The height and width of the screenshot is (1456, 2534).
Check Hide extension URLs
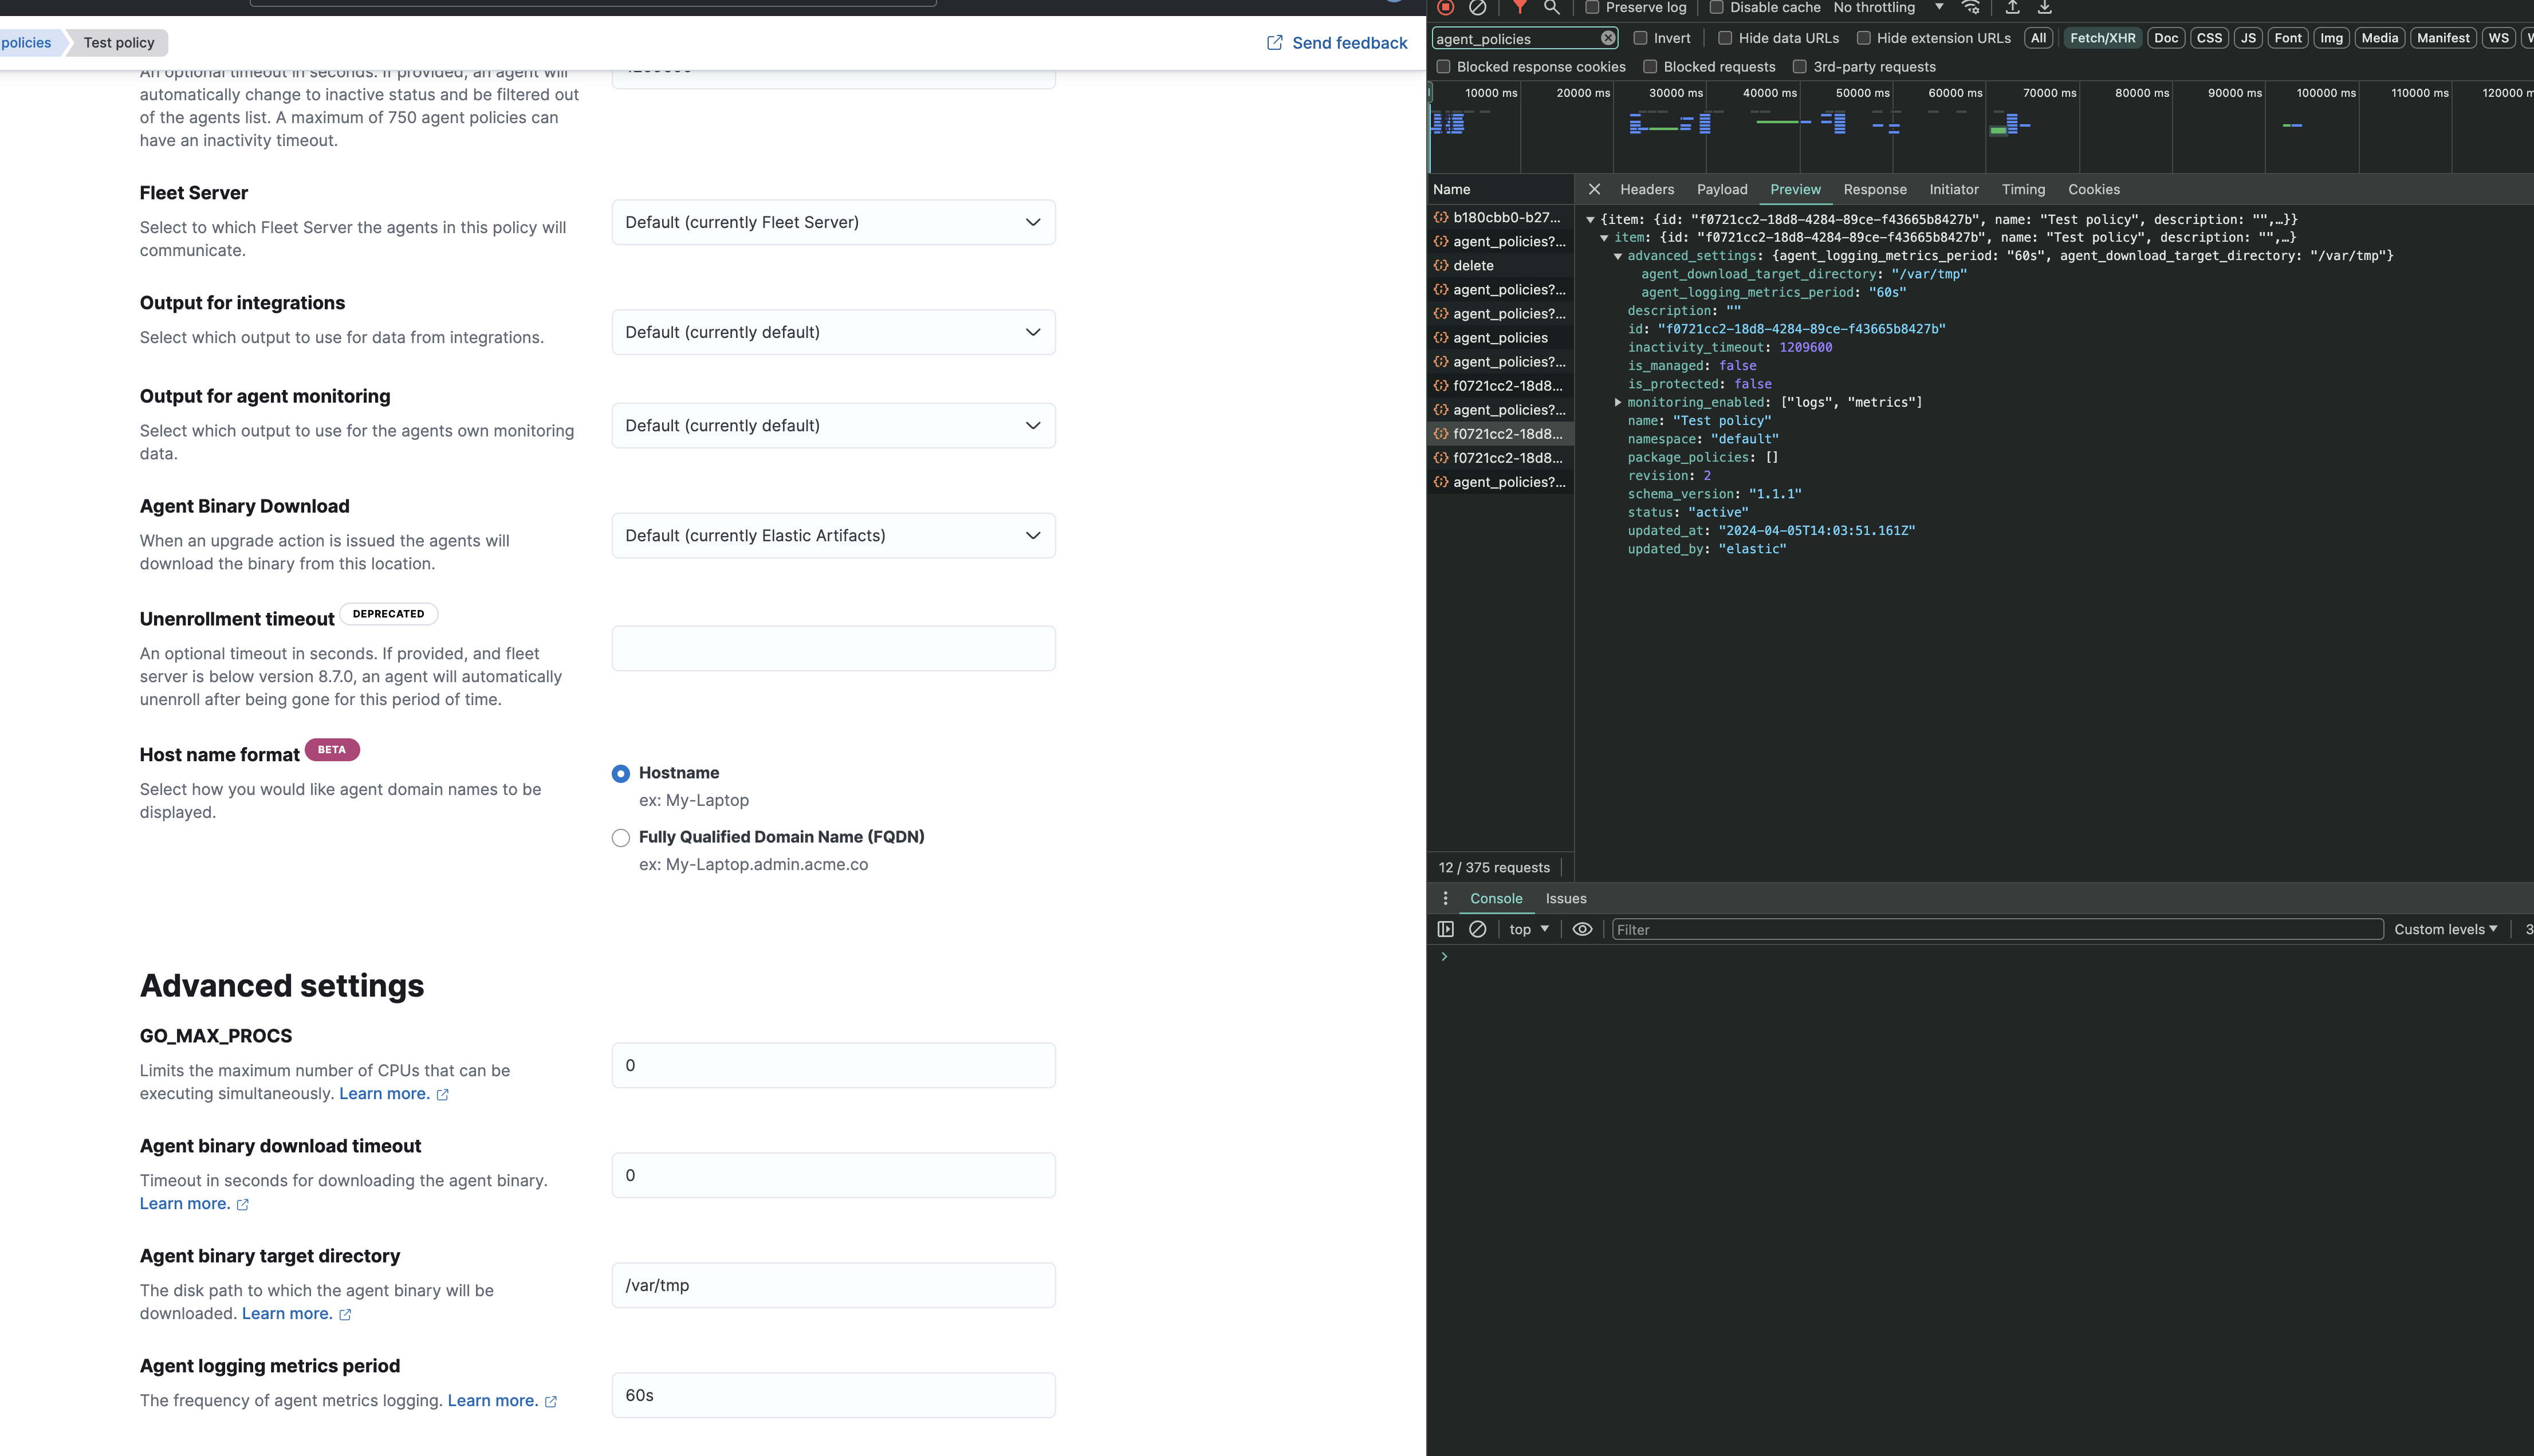[x=1863, y=38]
